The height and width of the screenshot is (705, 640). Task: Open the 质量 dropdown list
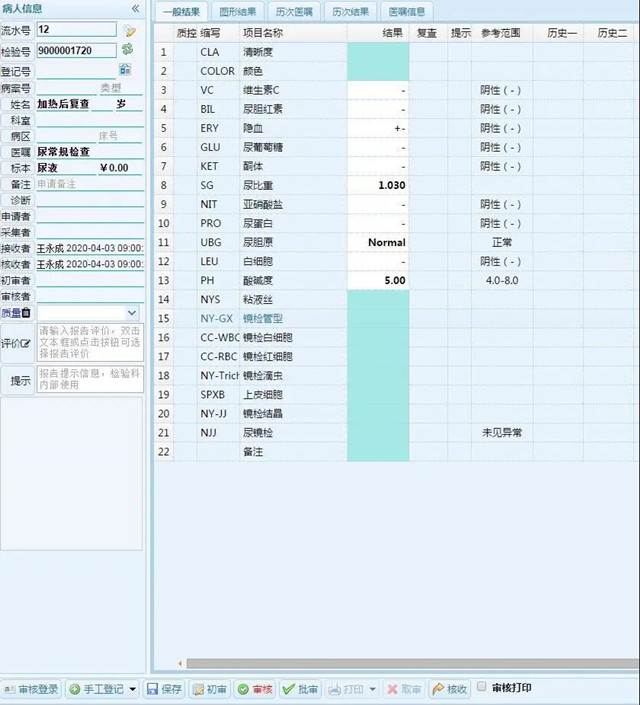[131, 312]
